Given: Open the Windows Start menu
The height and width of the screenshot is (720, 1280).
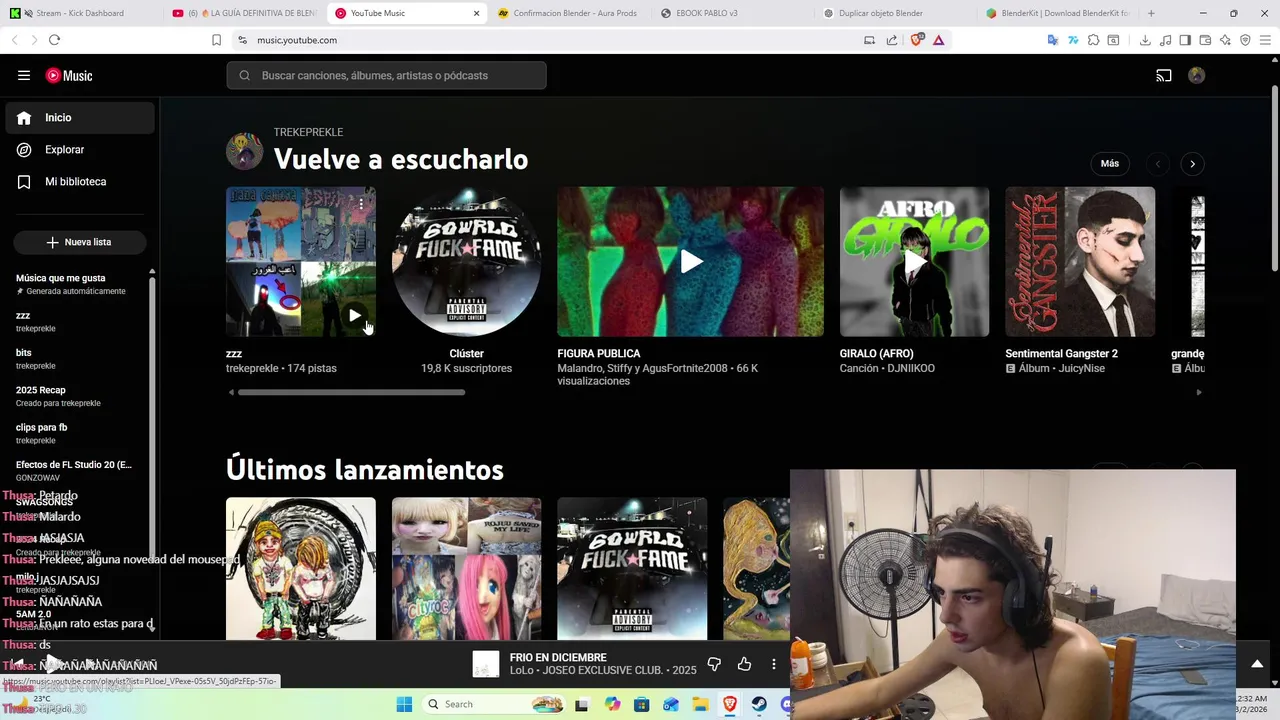Looking at the screenshot, I should point(404,704).
